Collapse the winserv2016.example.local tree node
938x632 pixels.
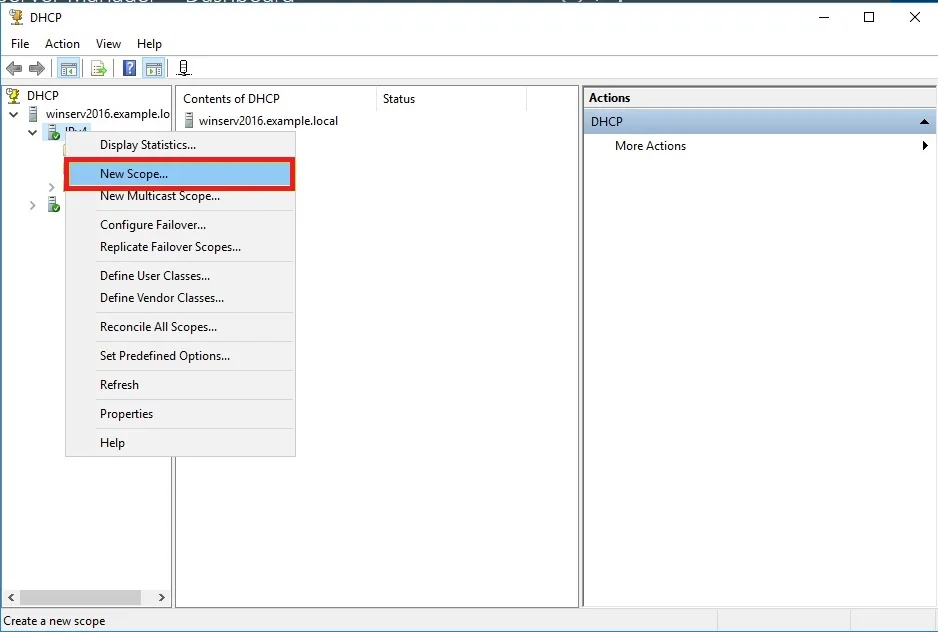coord(14,114)
